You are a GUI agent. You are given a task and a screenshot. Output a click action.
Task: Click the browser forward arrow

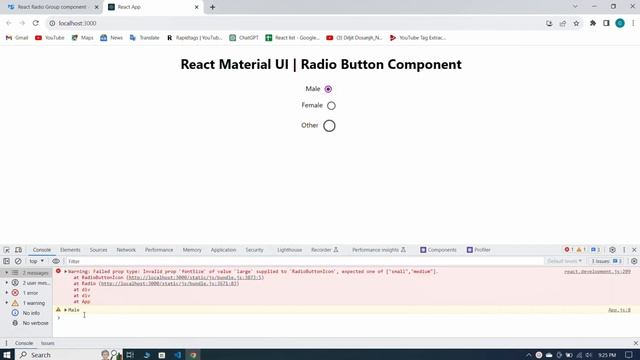[22, 23]
